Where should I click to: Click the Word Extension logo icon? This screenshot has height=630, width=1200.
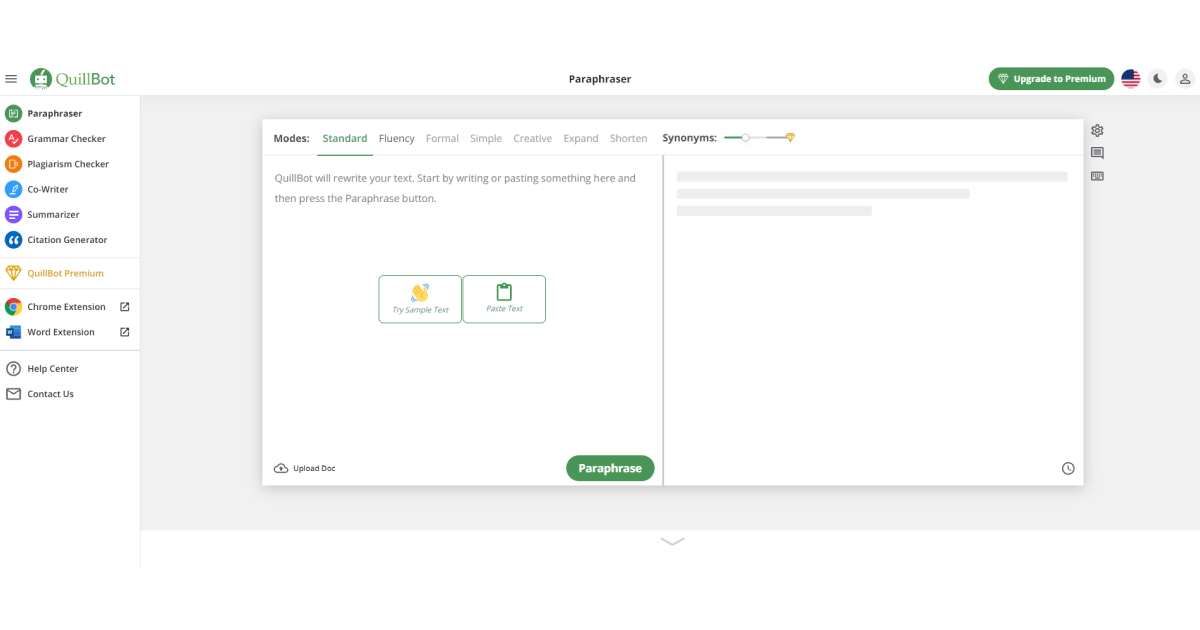coord(13,332)
